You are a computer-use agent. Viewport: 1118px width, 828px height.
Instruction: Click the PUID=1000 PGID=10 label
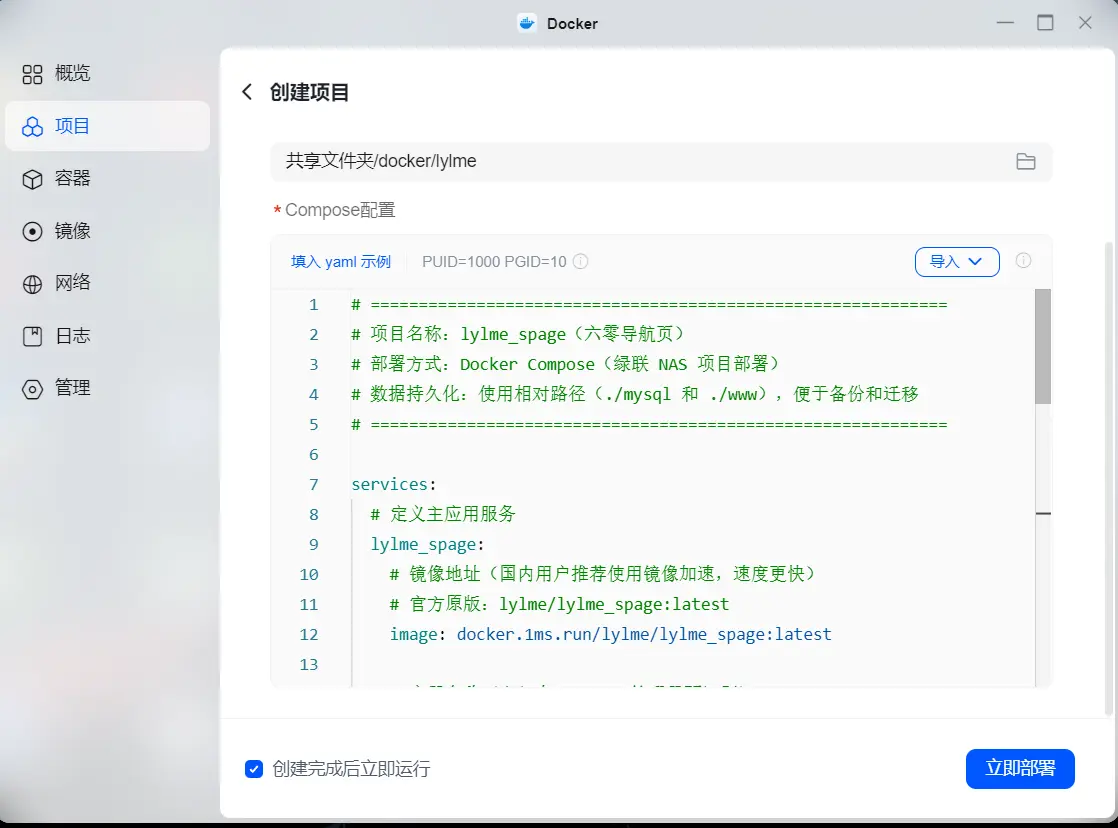[494, 262]
